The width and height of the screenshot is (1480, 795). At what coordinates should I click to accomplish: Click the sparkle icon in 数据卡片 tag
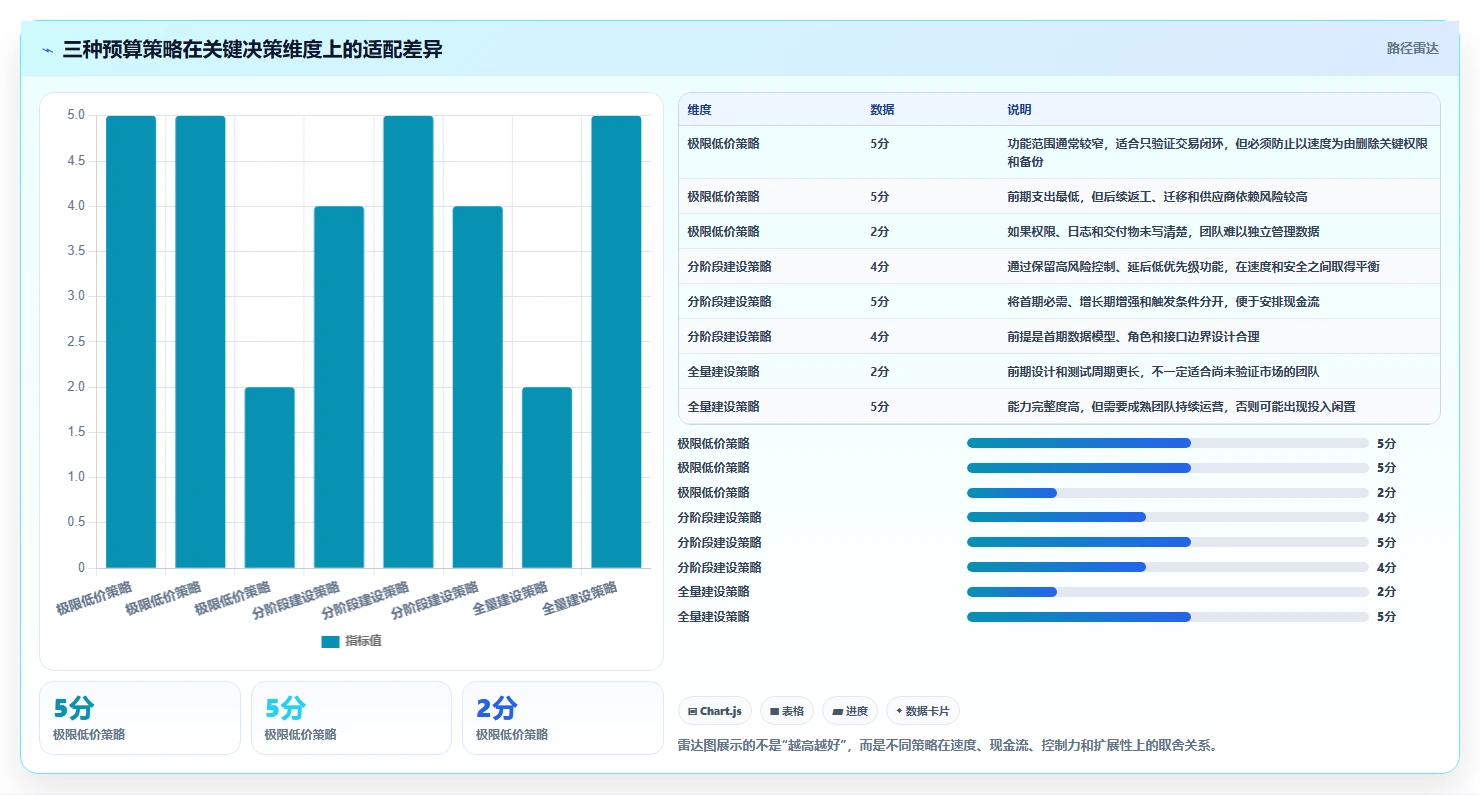point(900,711)
